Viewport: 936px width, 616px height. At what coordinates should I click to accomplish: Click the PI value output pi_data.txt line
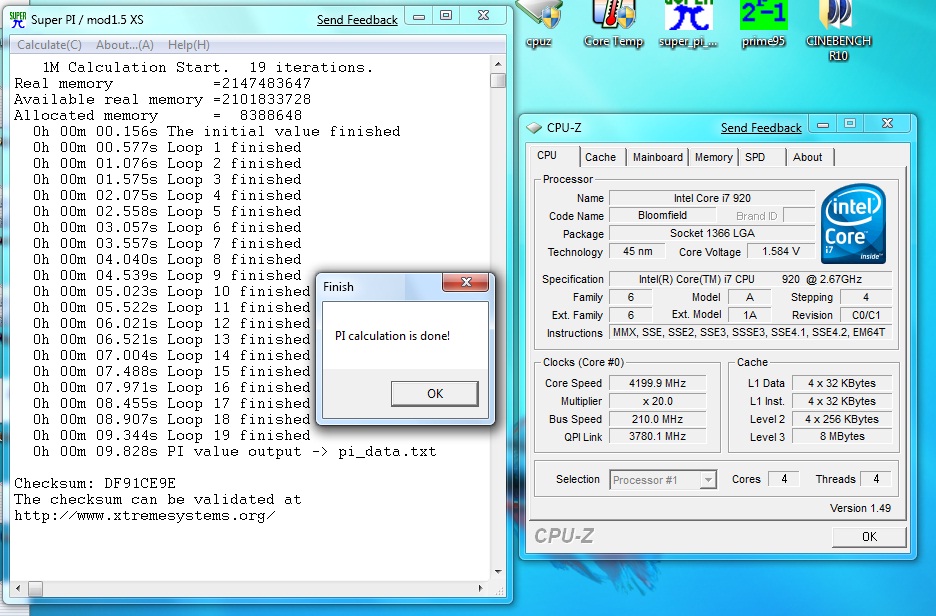[x=235, y=451]
